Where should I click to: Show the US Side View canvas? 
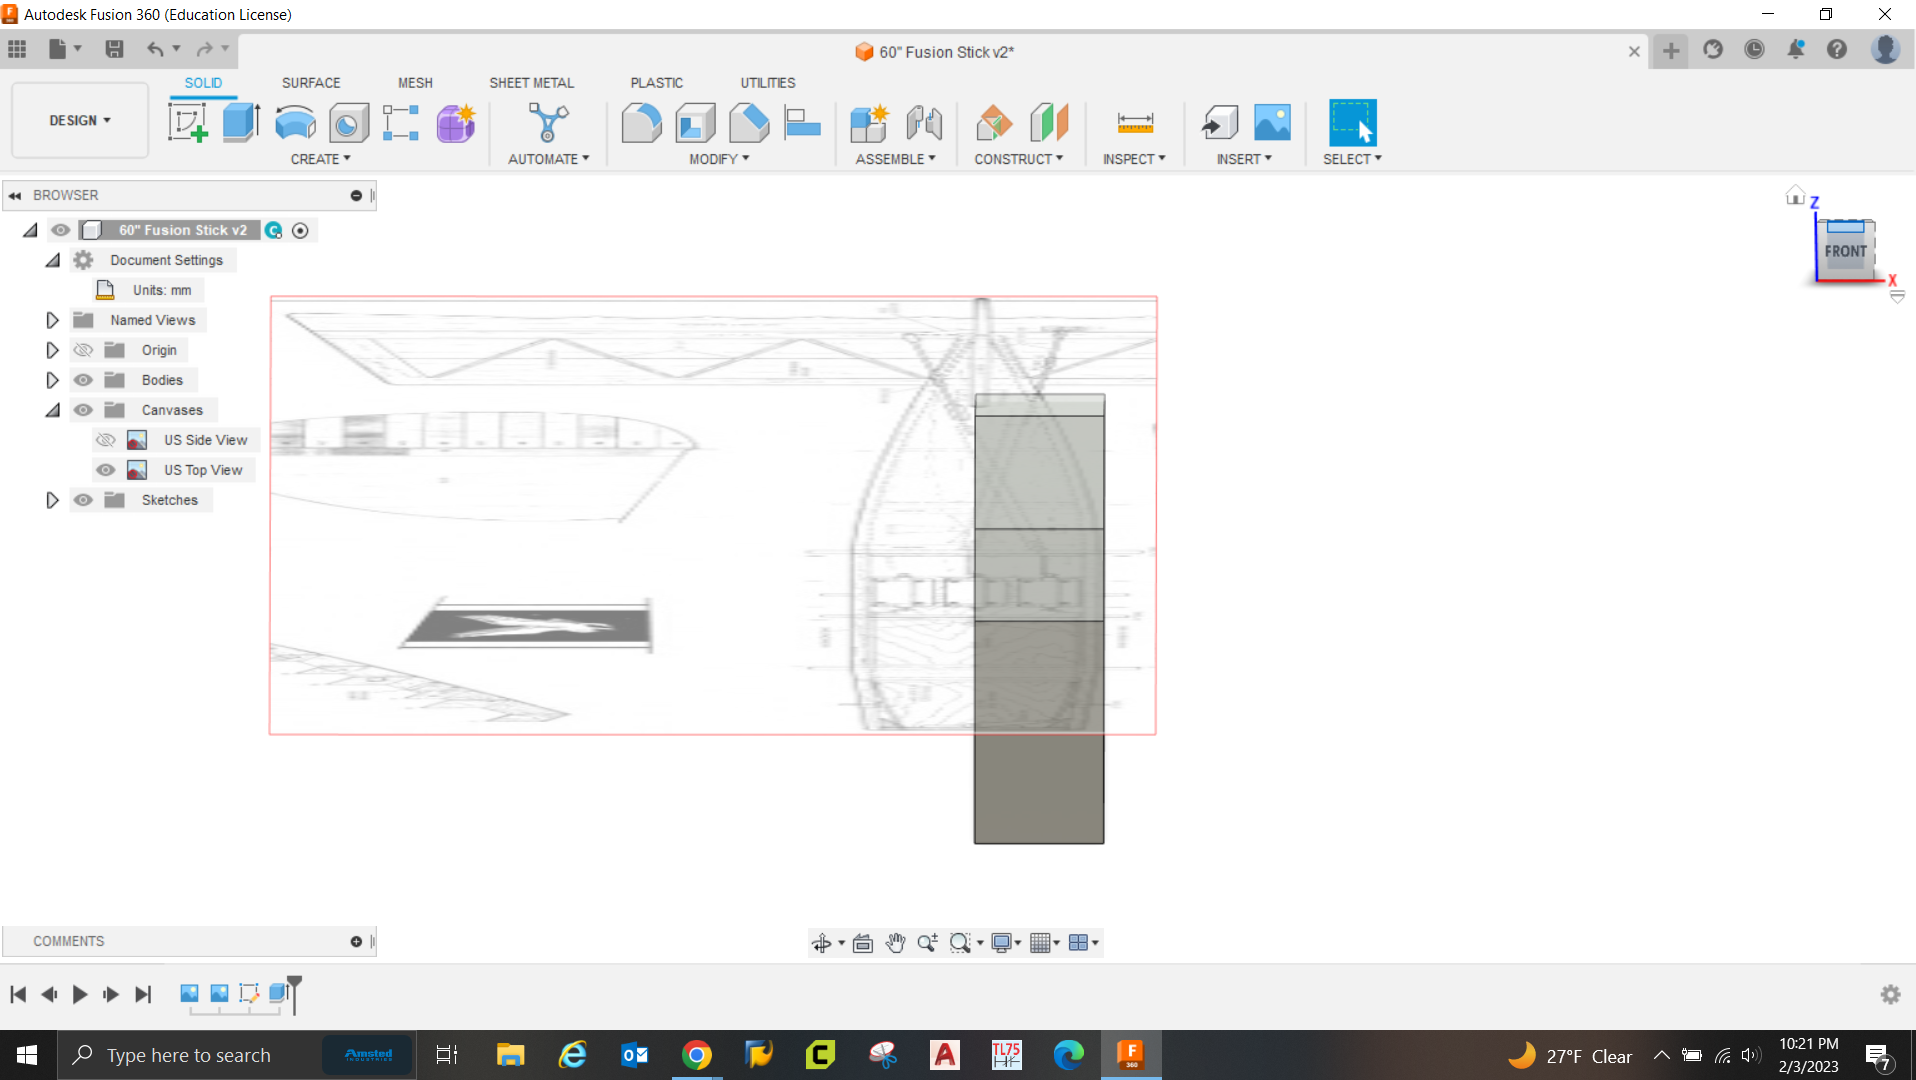105,440
